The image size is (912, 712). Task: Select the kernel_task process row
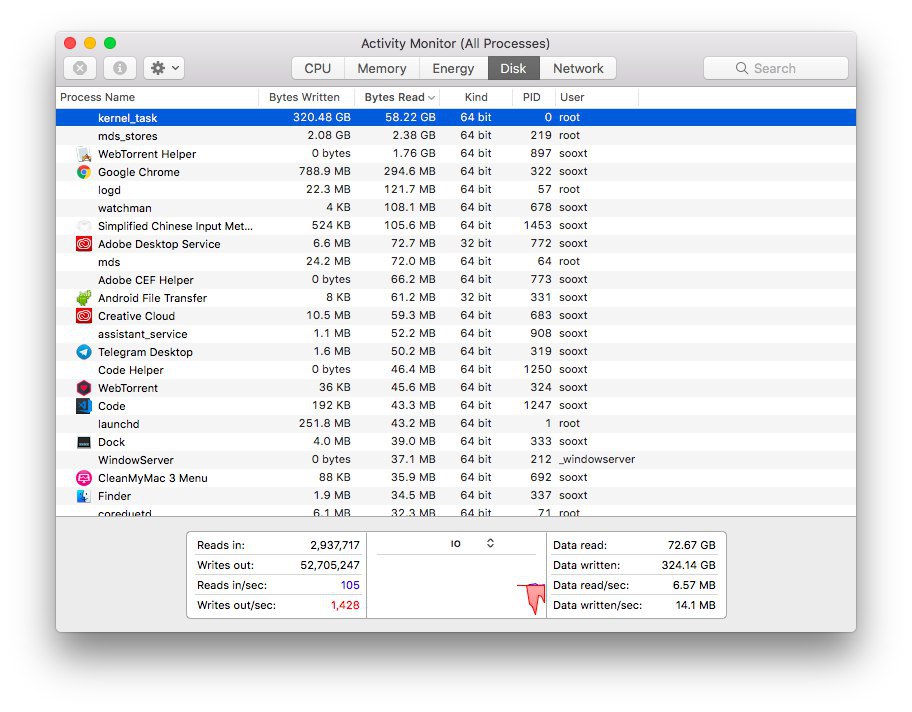(456, 118)
